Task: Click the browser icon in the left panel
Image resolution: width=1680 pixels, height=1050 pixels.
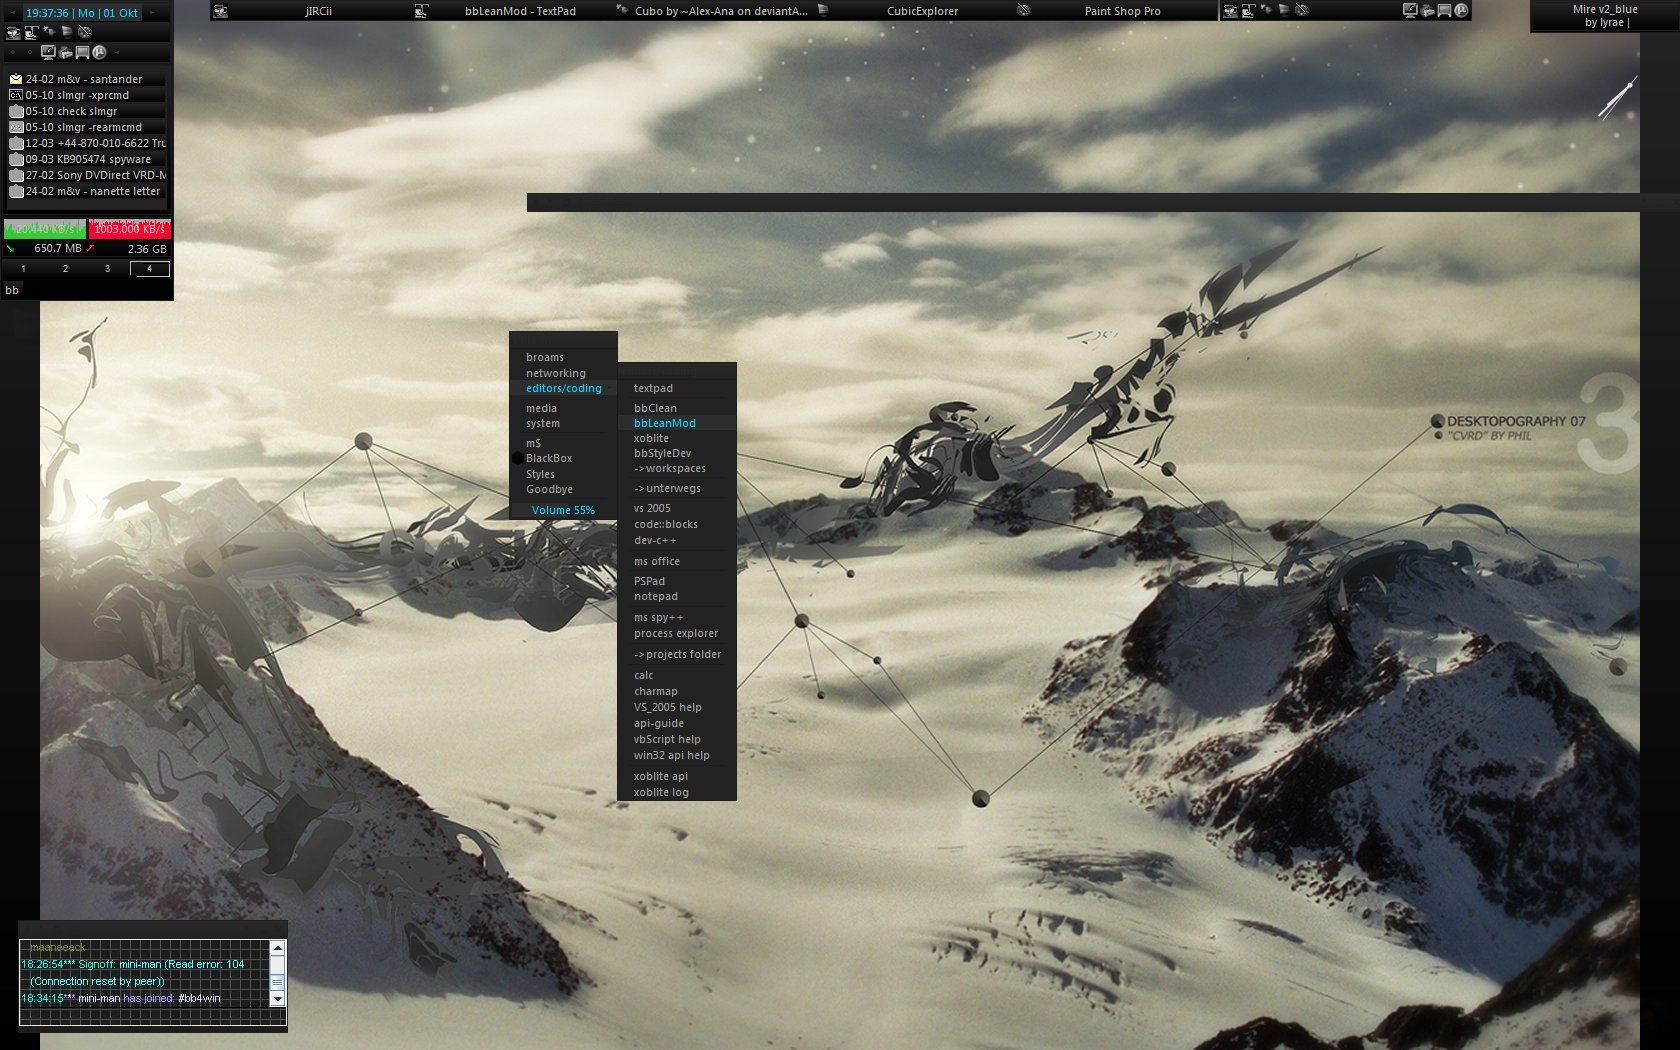Action: pyautogui.click(x=49, y=31)
